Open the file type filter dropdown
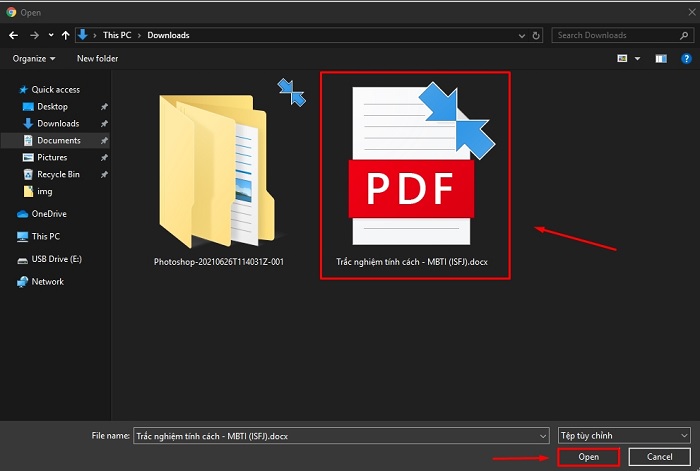The height and width of the screenshot is (471, 700). pyautogui.click(x=625, y=436)
